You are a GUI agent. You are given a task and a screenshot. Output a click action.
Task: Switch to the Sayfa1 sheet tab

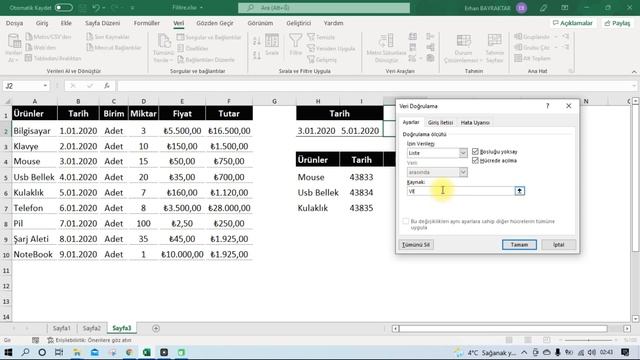pos(62,328)
